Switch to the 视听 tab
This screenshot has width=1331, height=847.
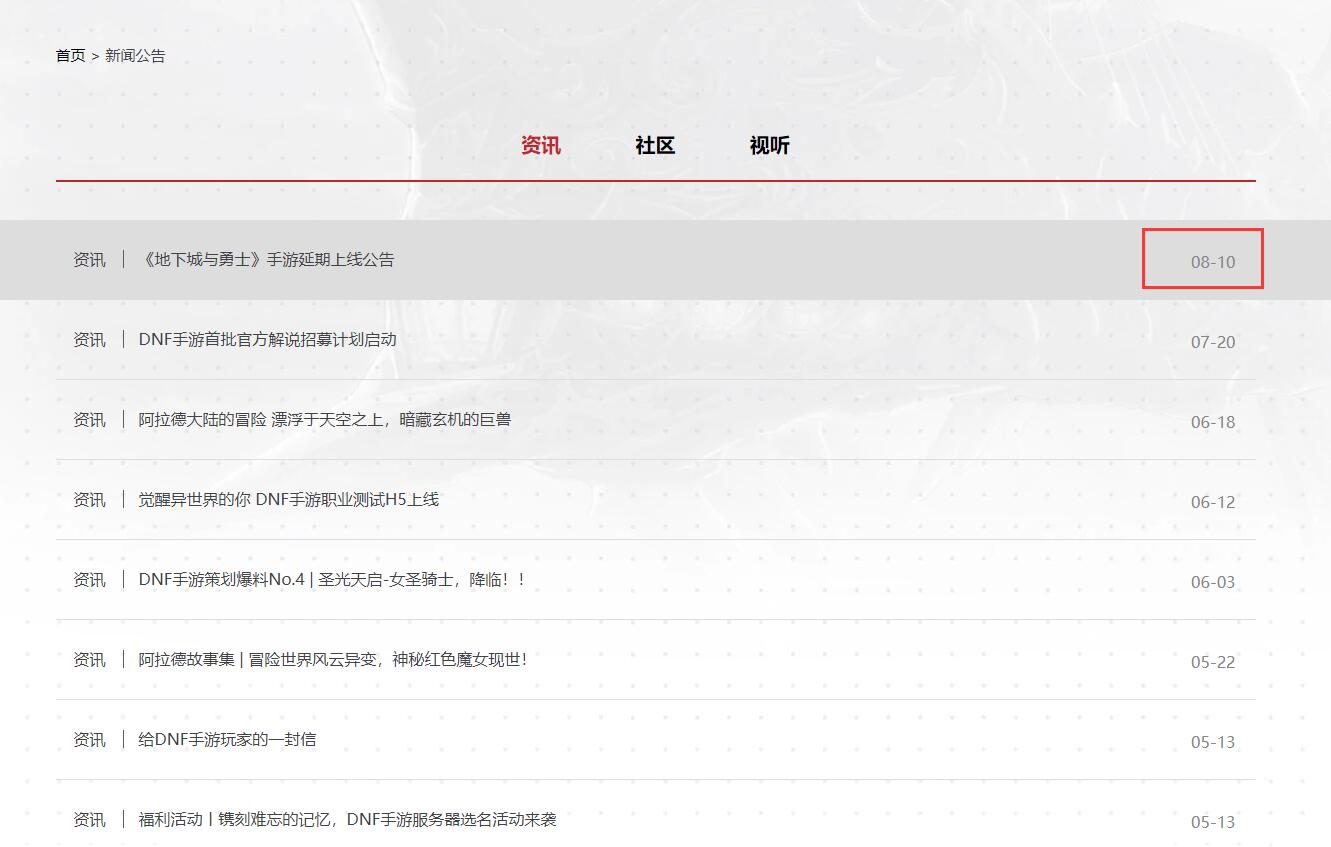coord(769,146)
